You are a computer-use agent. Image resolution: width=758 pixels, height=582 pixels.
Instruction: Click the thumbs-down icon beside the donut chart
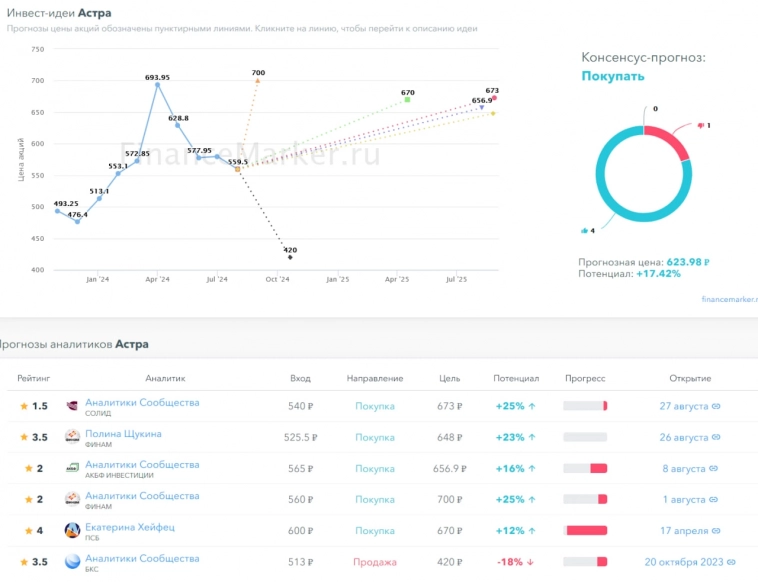click(700, 125)
